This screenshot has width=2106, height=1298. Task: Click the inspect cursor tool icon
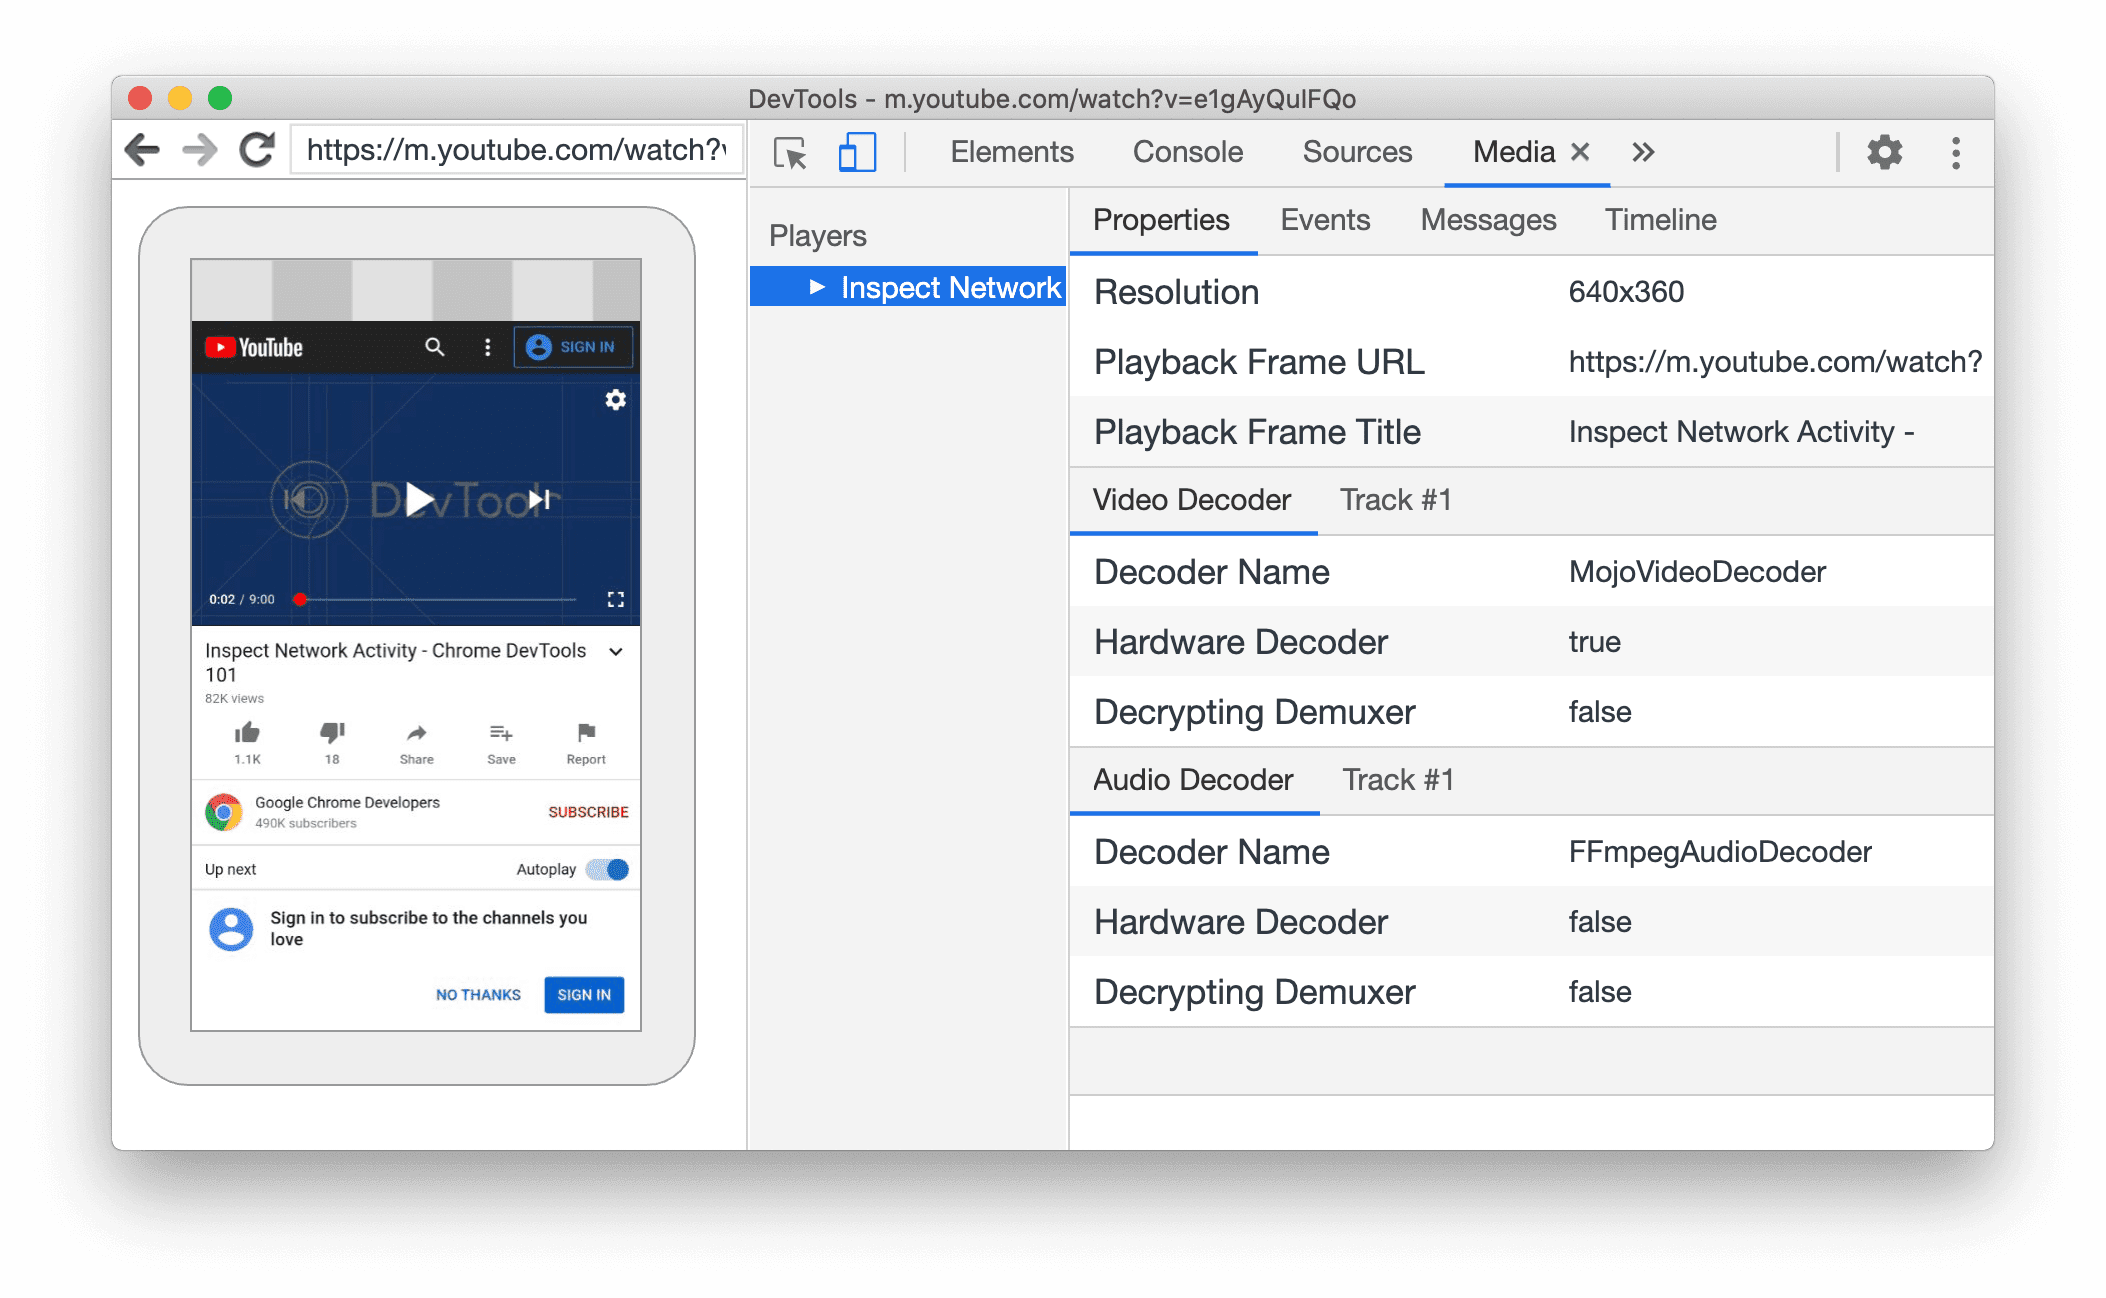coord(788,150)
